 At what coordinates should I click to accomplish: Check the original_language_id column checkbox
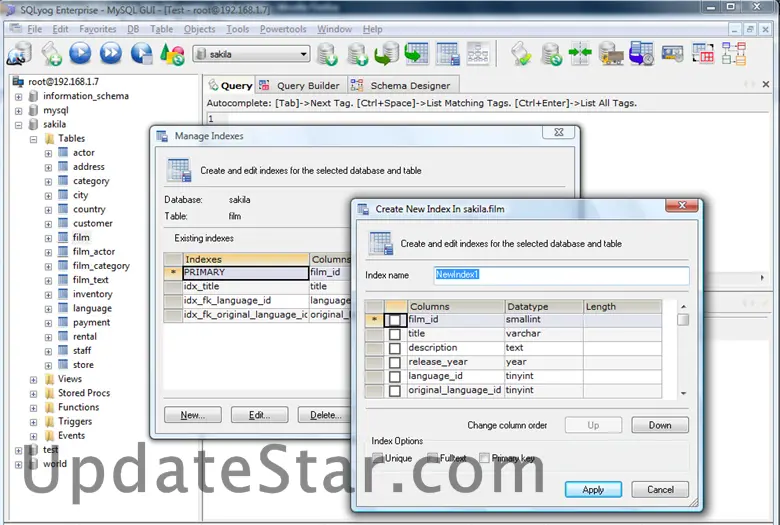pyautogui.click(x=394, y=391)
